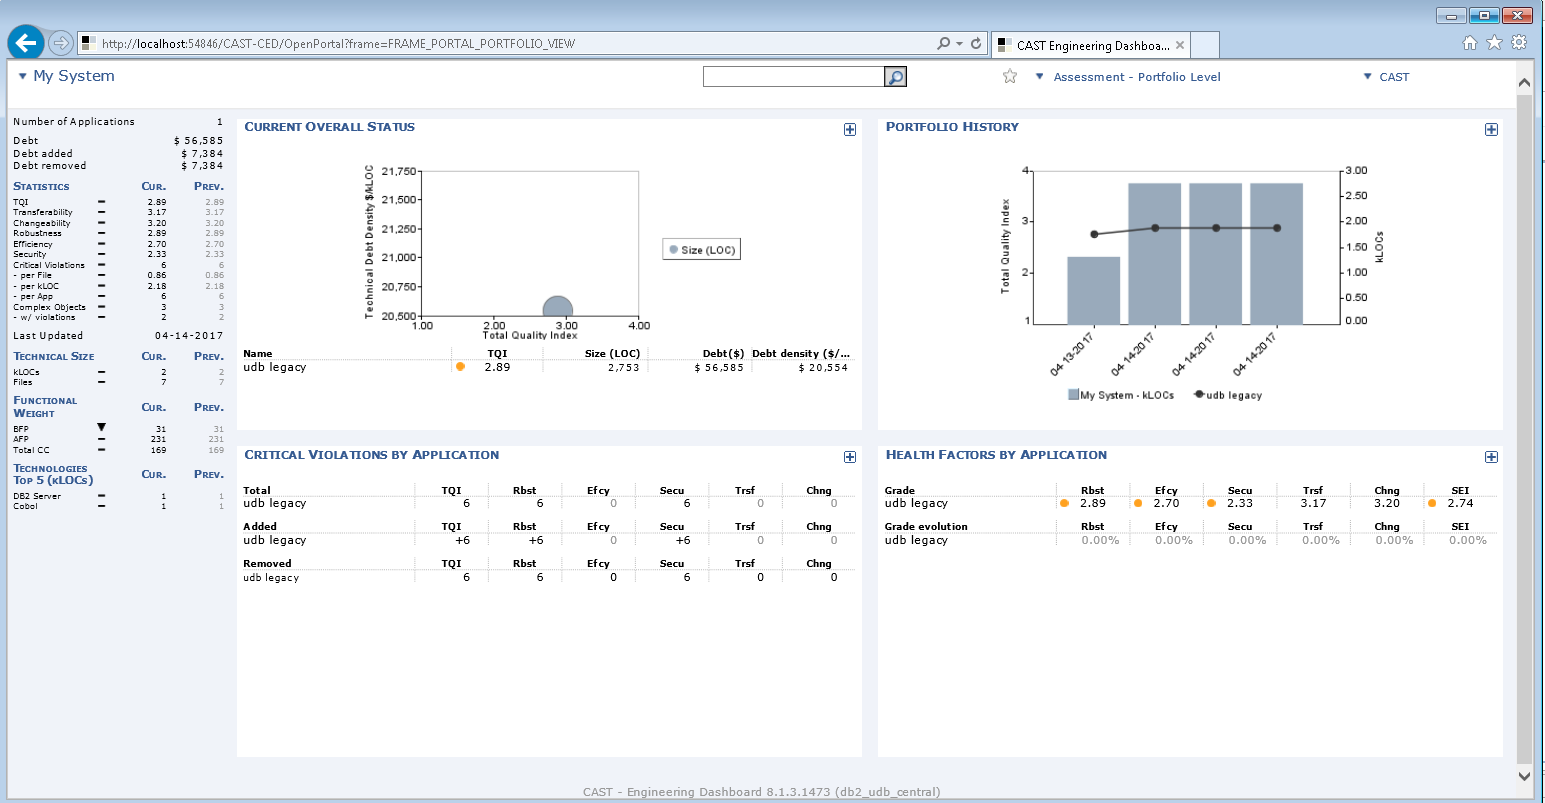Open the My System dropdown
This screenshot has height=803, width=1545.
66,76
